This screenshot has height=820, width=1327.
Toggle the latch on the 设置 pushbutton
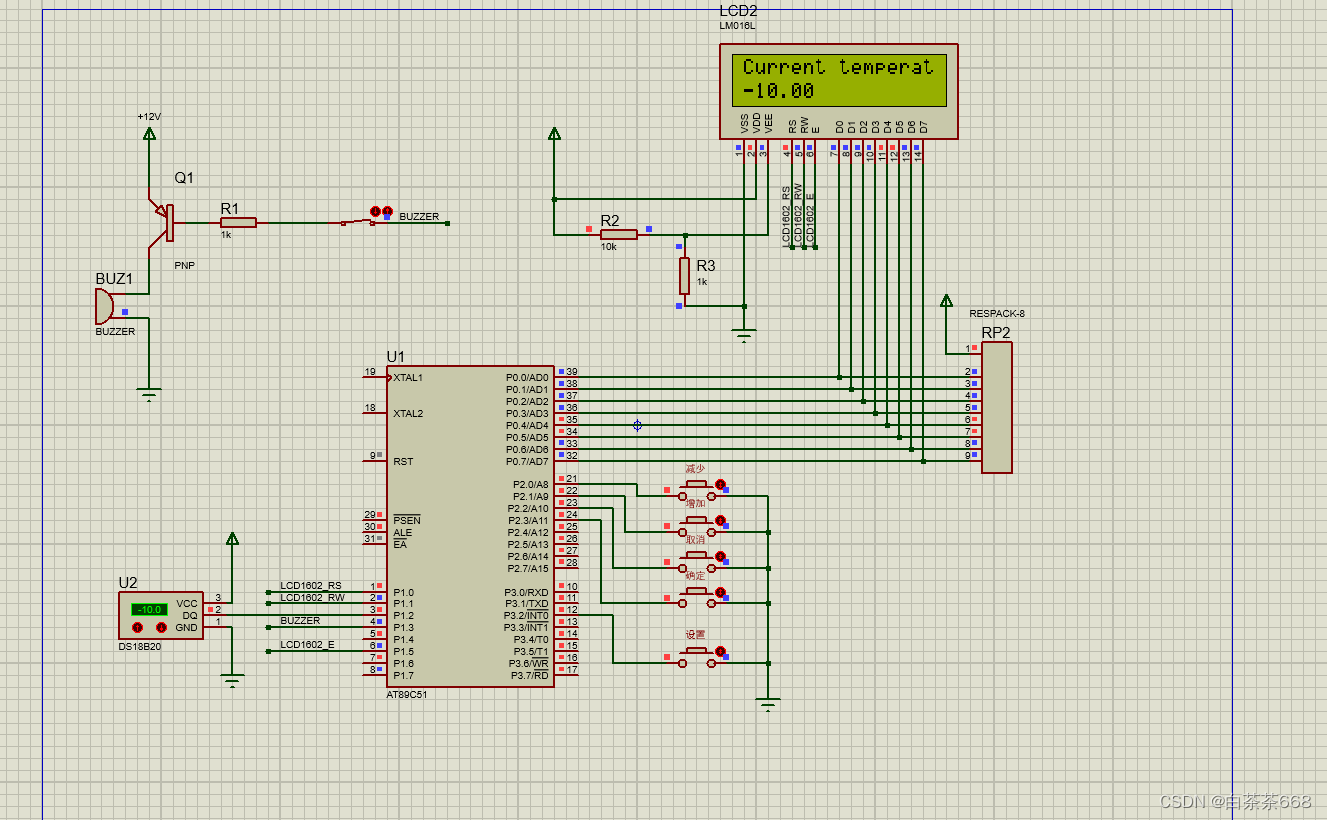pos(720,651)
